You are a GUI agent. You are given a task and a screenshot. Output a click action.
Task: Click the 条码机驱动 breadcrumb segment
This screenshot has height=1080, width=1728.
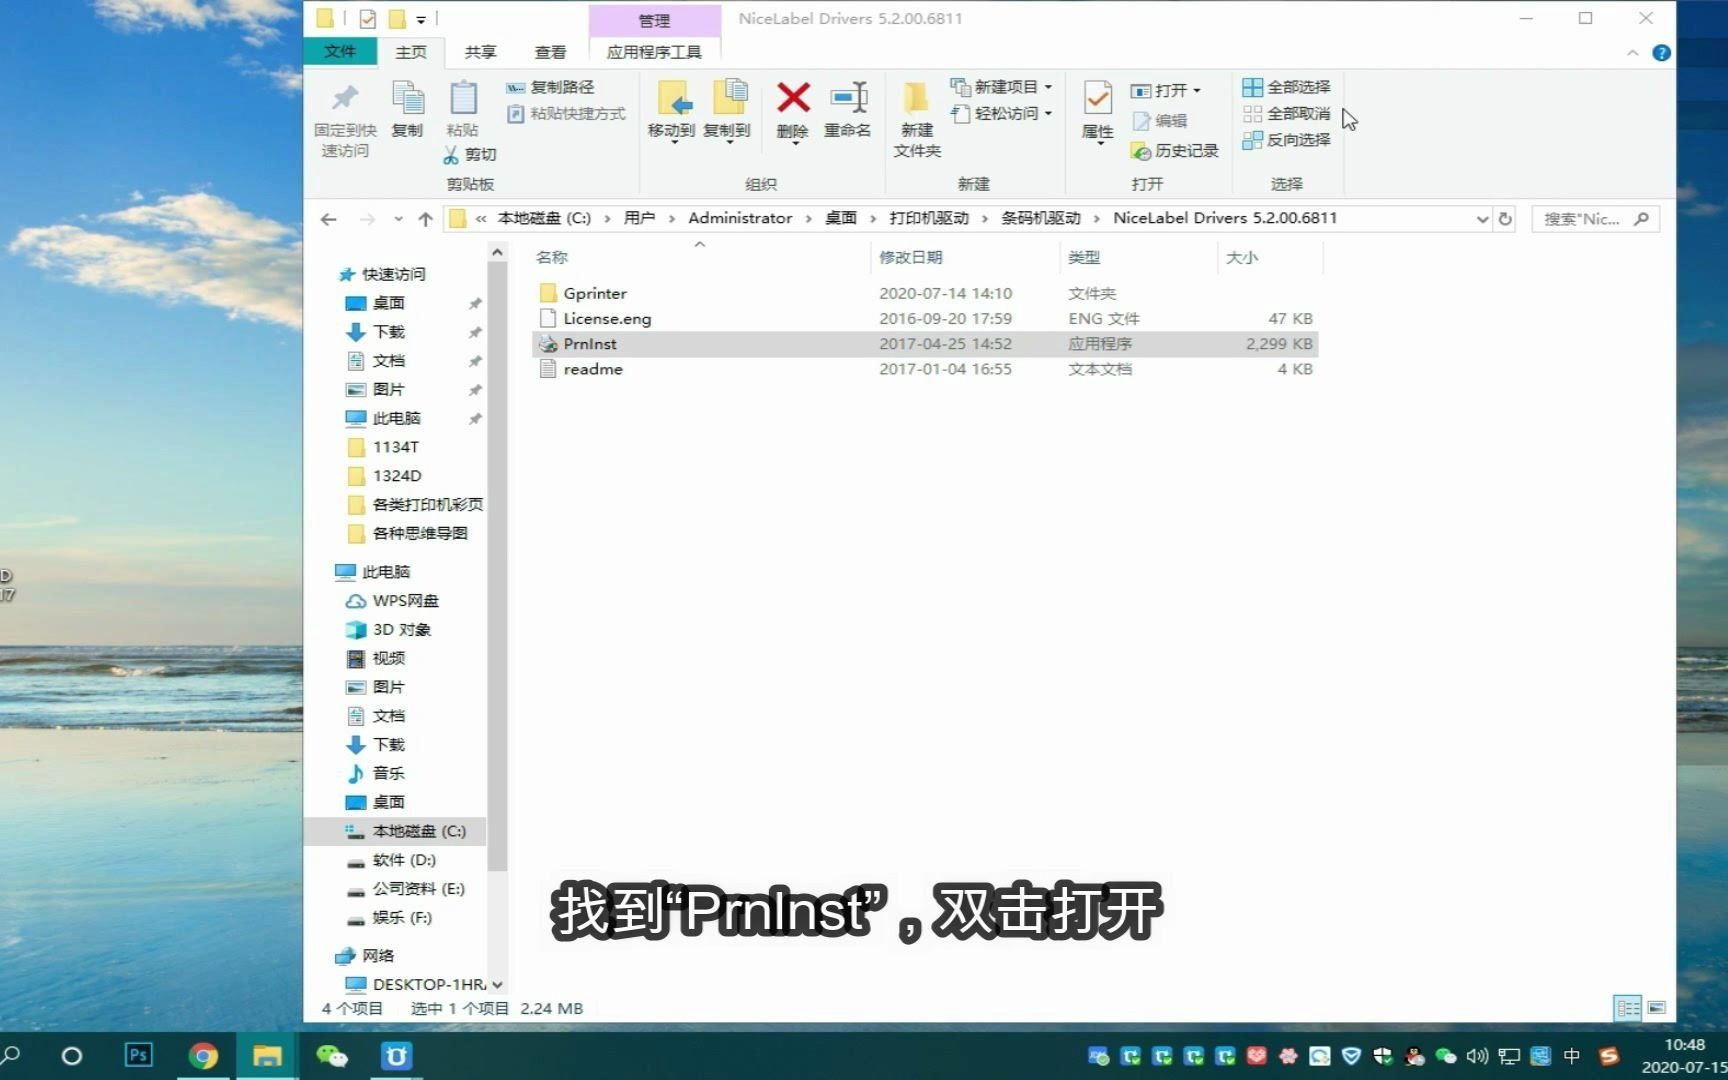[x=1041, y=218]
